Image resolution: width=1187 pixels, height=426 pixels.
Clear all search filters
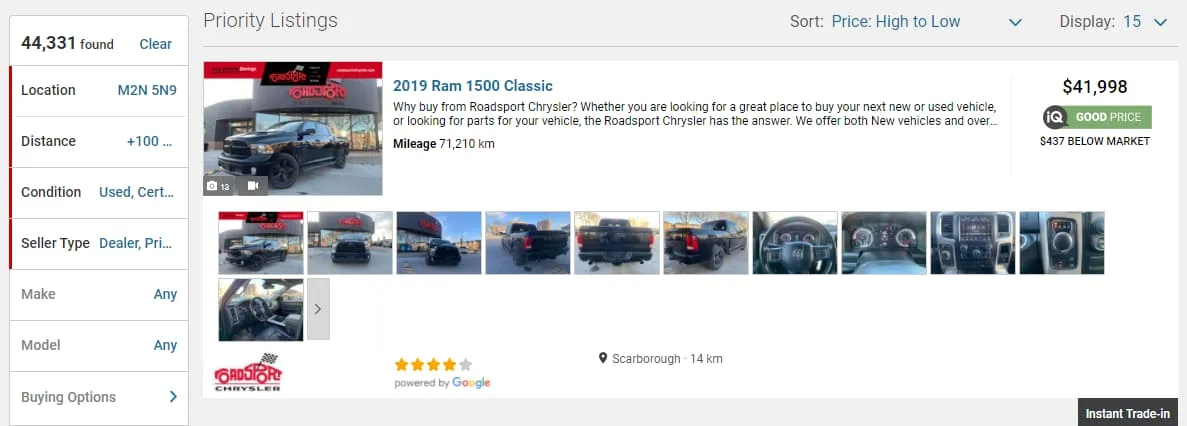pyautogui.click(x=155, y=44)
